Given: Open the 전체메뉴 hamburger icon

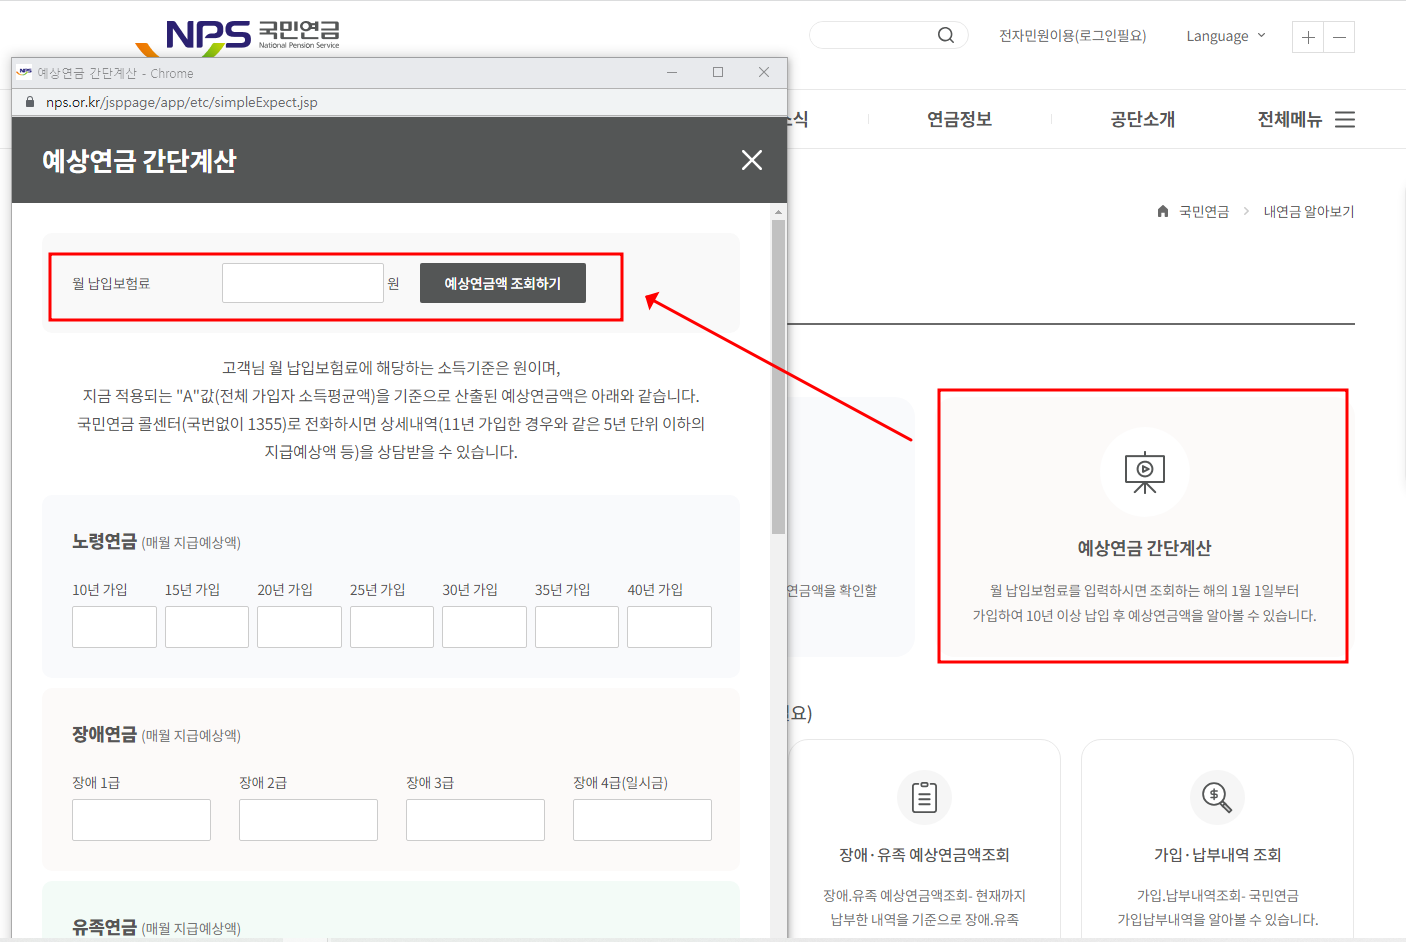Looking at the screenshot, I should click(1344, 119).
